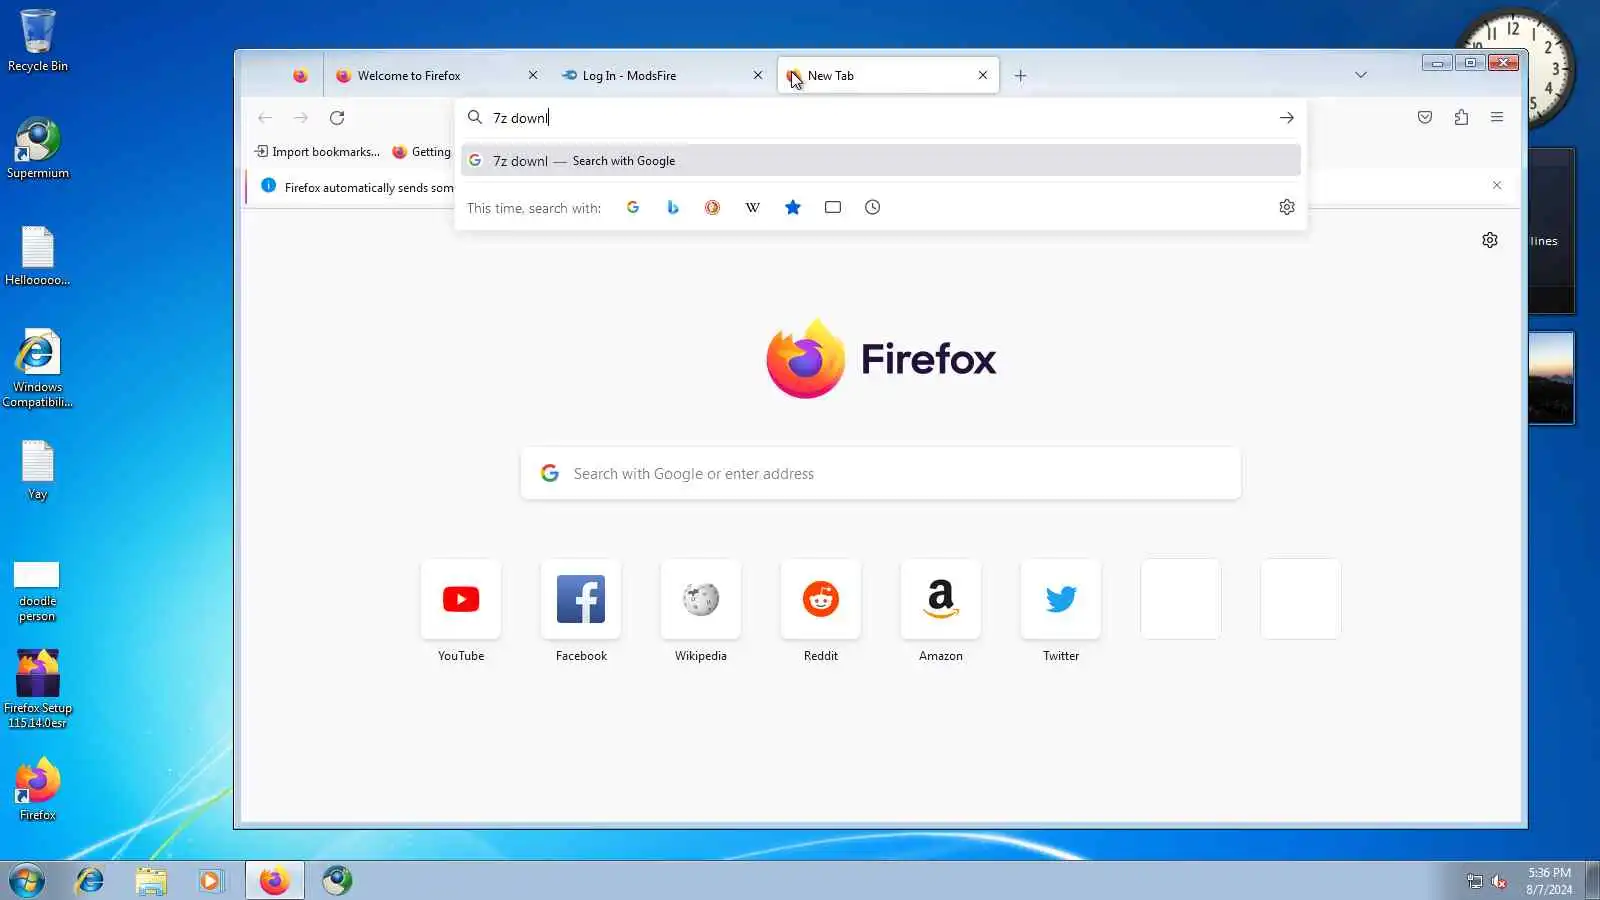The height and width of the screenshot is (900, 1600).
Task: Open Import bookmarks toolbar item
Action: tap(317, 152)
